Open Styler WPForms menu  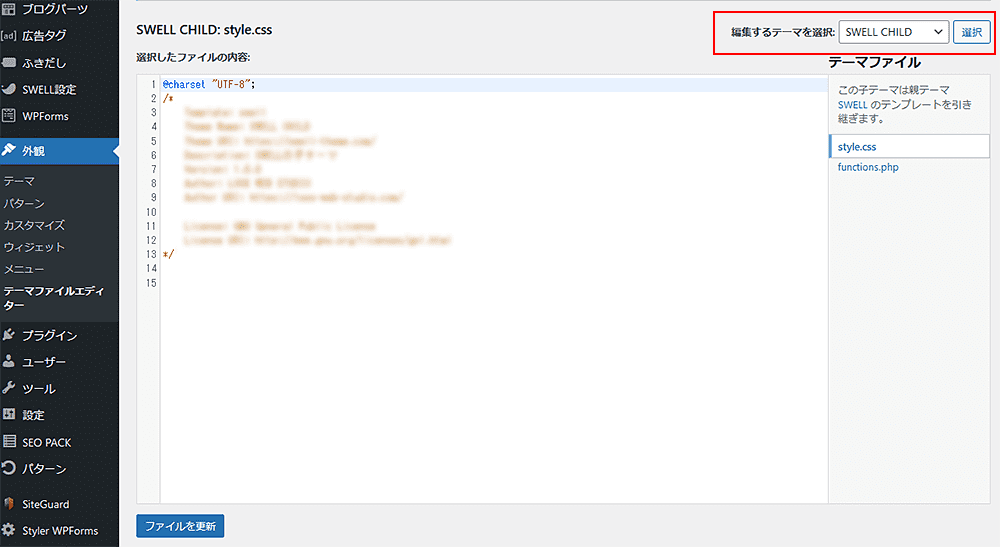[59, 531]
